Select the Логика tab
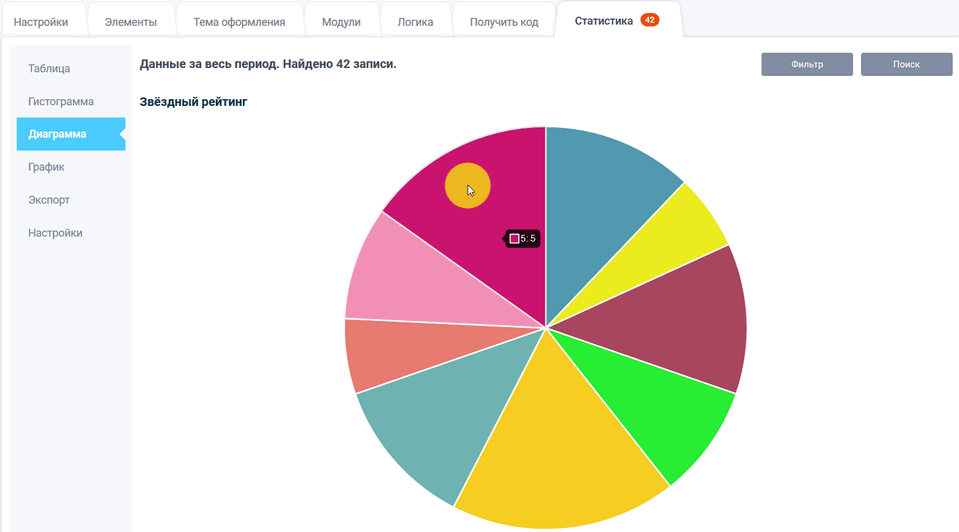Viewport: 959px width, 532px height. click(416, 22)
